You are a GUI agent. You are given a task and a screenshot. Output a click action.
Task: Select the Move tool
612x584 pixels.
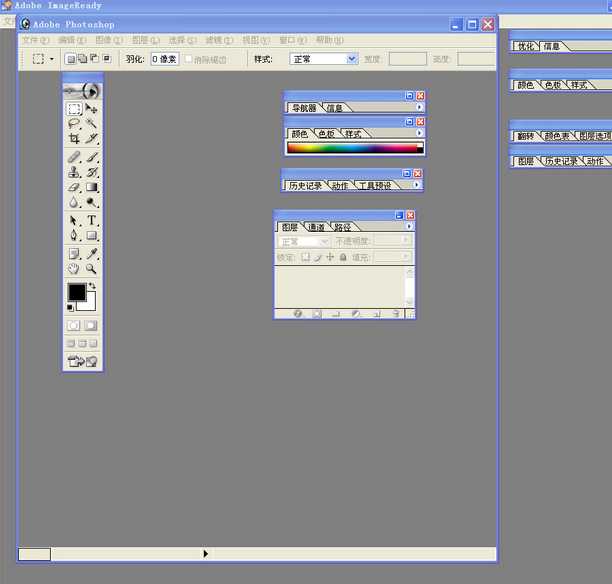click(x=91, y=108)
